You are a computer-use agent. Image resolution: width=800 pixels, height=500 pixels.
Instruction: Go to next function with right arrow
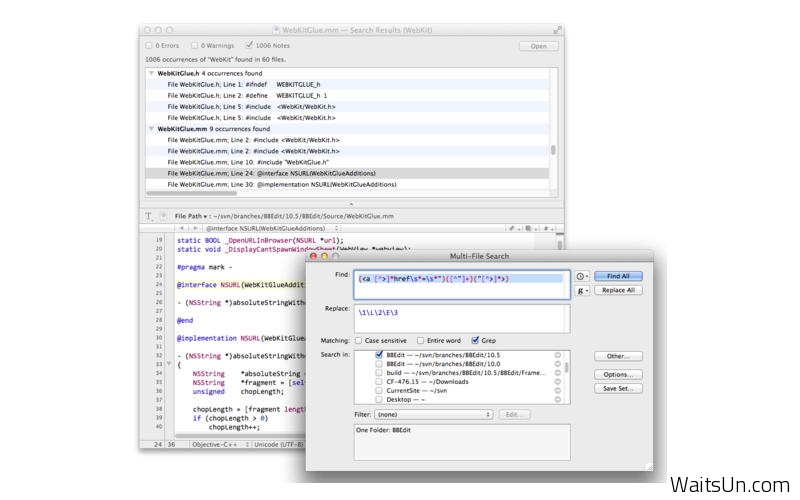tap(194, 228)
